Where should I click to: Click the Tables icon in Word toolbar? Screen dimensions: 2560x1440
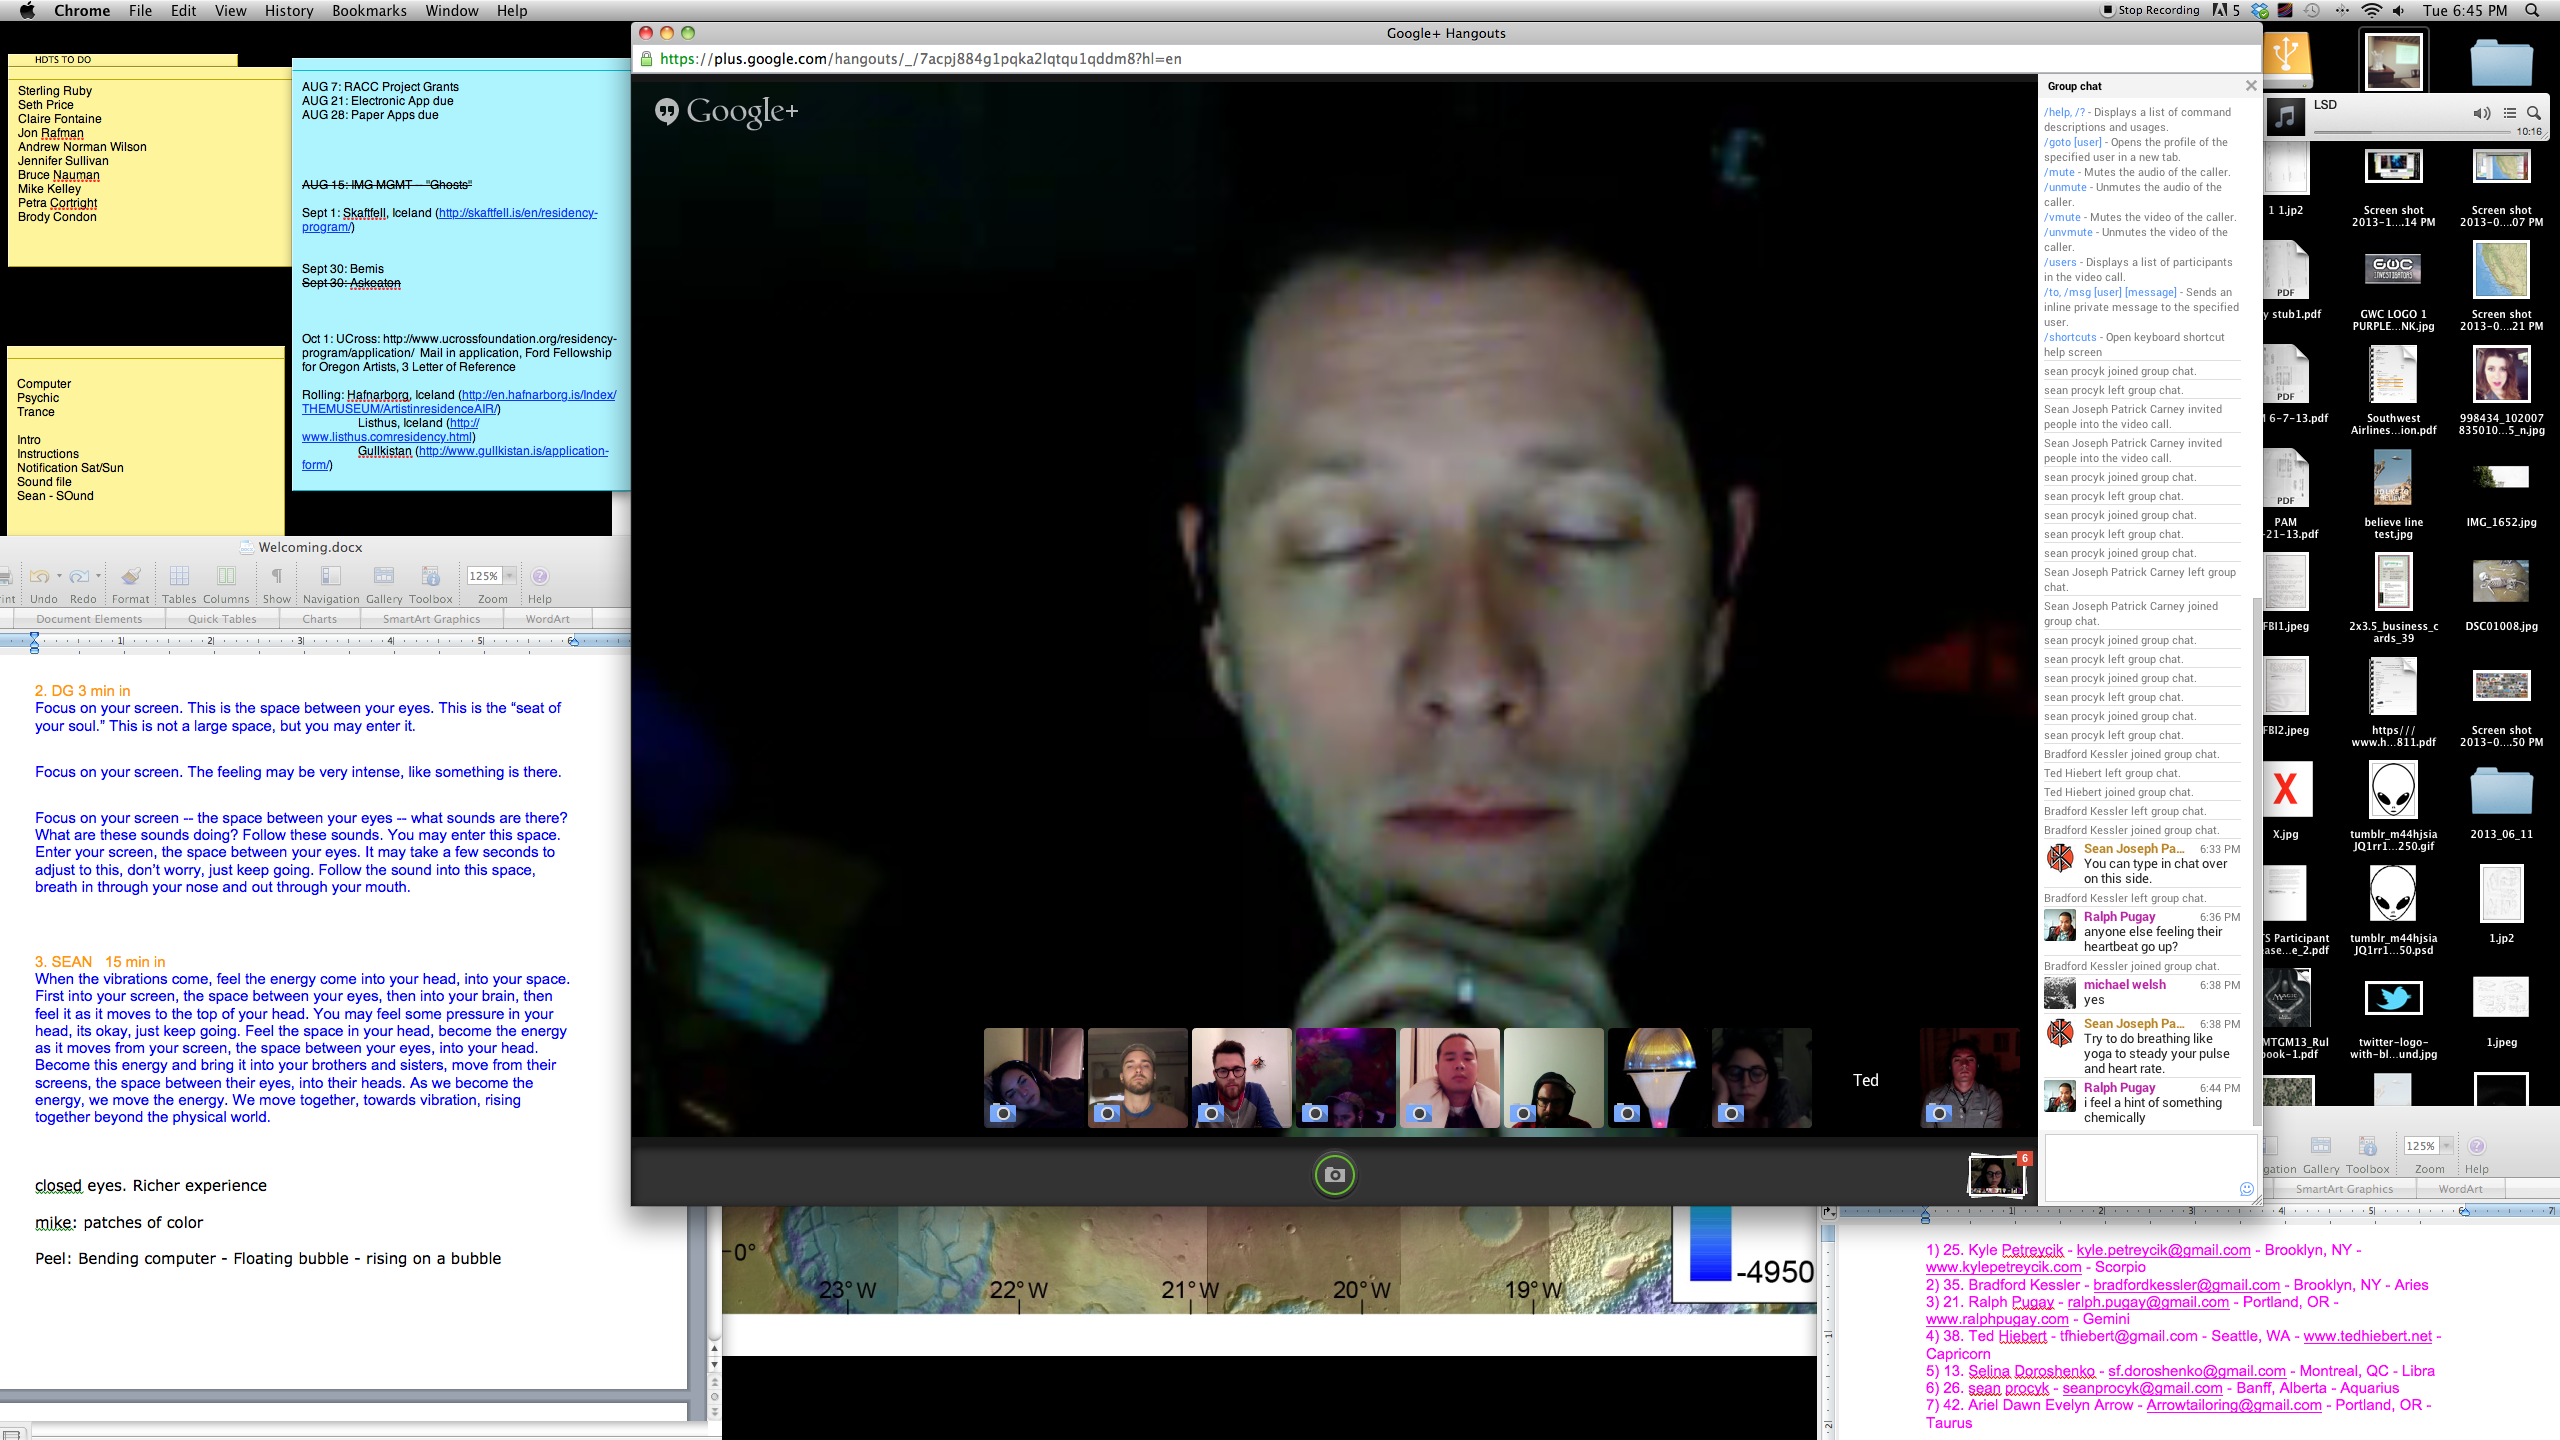(179, 577)
